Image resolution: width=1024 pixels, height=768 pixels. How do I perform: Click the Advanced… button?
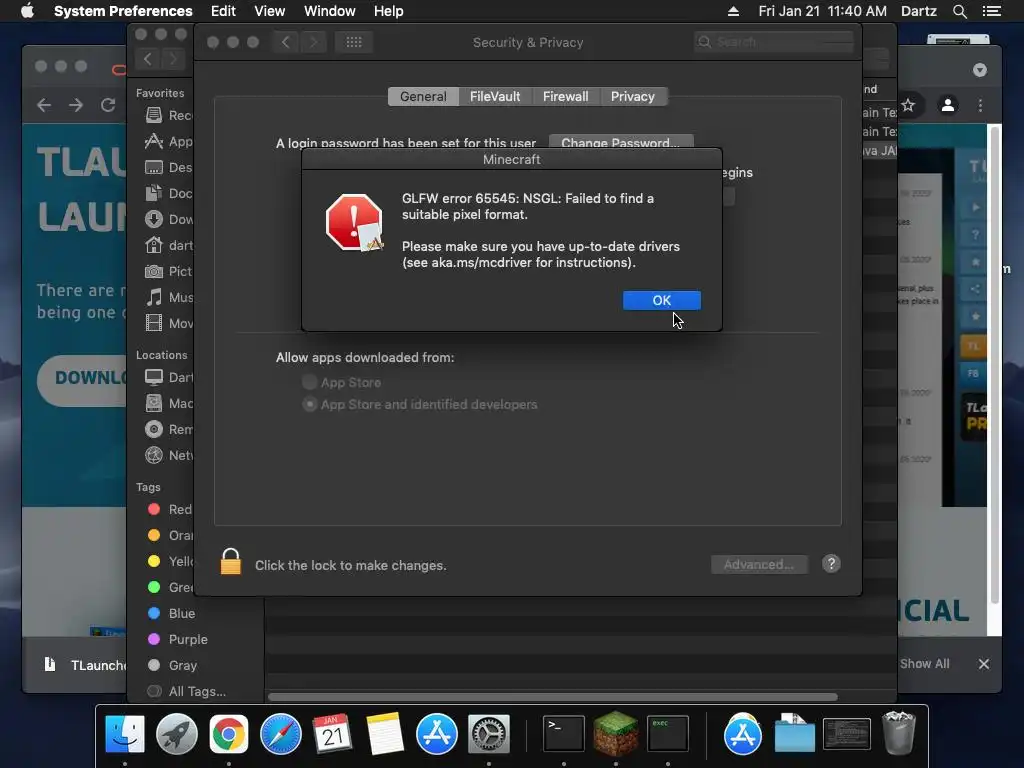pos(759,564)
